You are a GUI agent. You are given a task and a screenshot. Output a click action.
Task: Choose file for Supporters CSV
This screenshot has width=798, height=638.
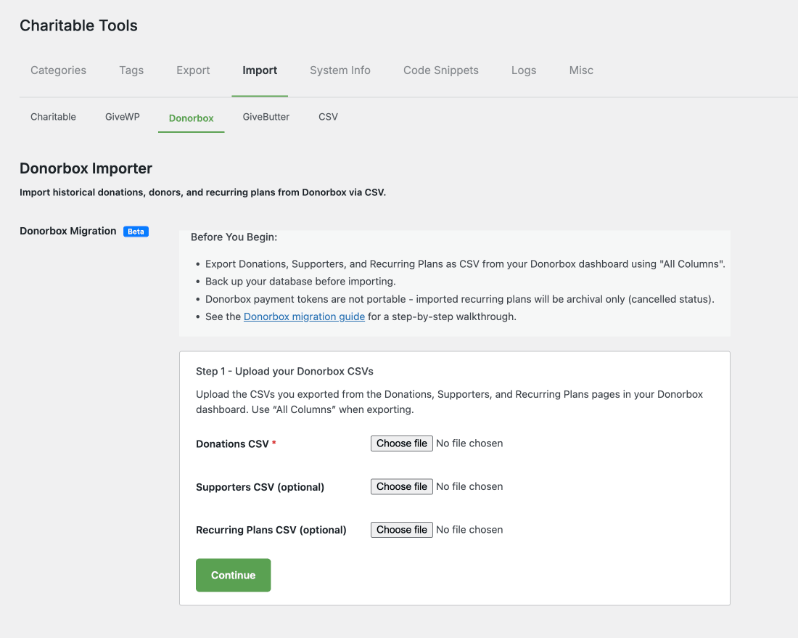[x=402, y=486]
